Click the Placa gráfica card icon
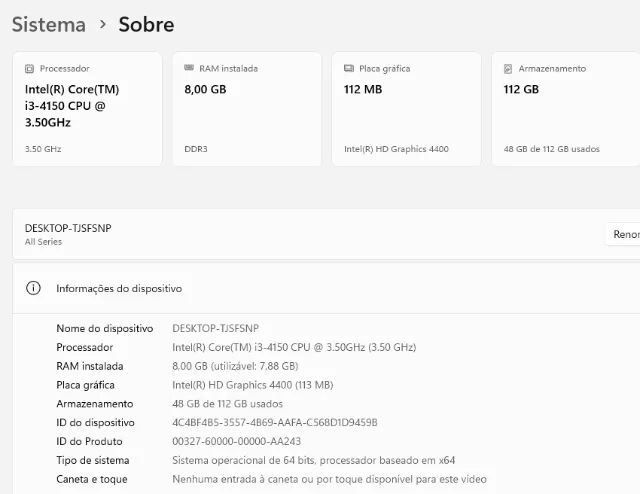Image resolution: width=640 pixels, height=494 pixels. (x=349, y=68)
